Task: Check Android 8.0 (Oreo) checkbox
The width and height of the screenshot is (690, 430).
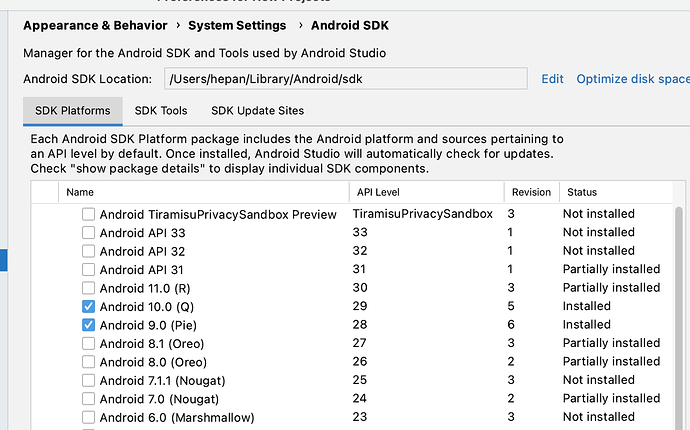Action: click(89, 362)
